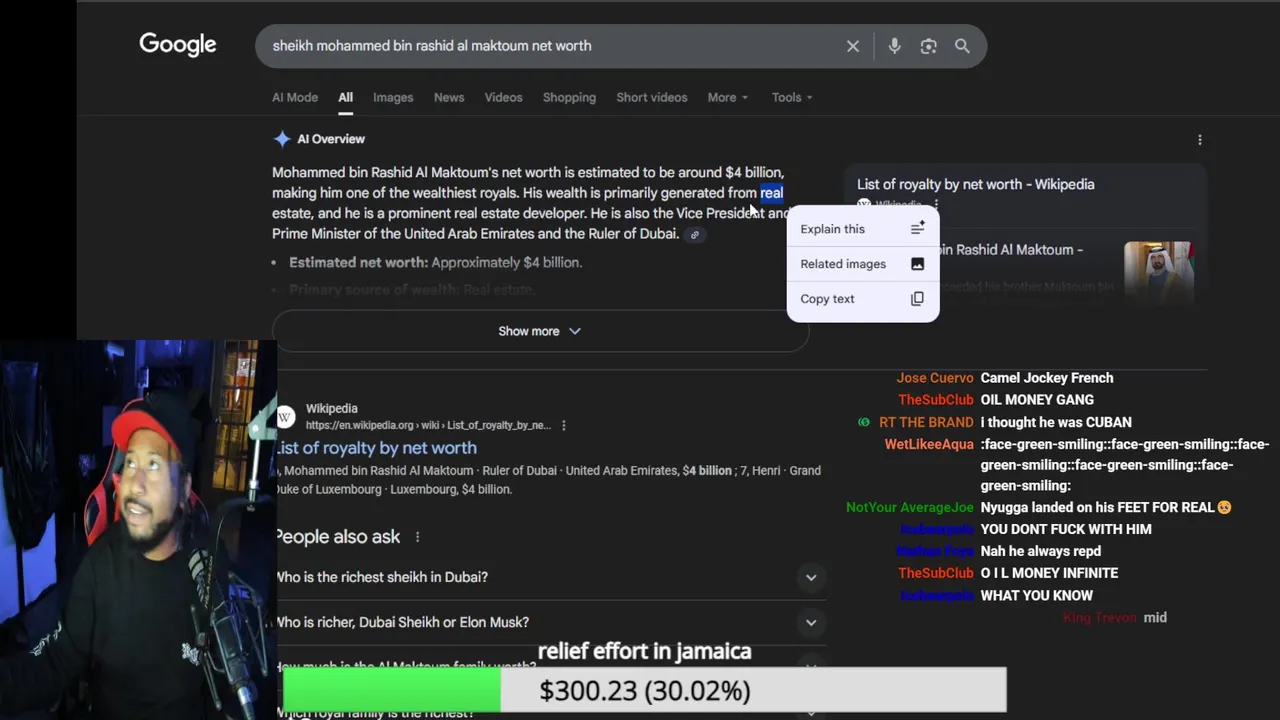
Task: Click People also ask heading
Action: [x=338, y=537]
